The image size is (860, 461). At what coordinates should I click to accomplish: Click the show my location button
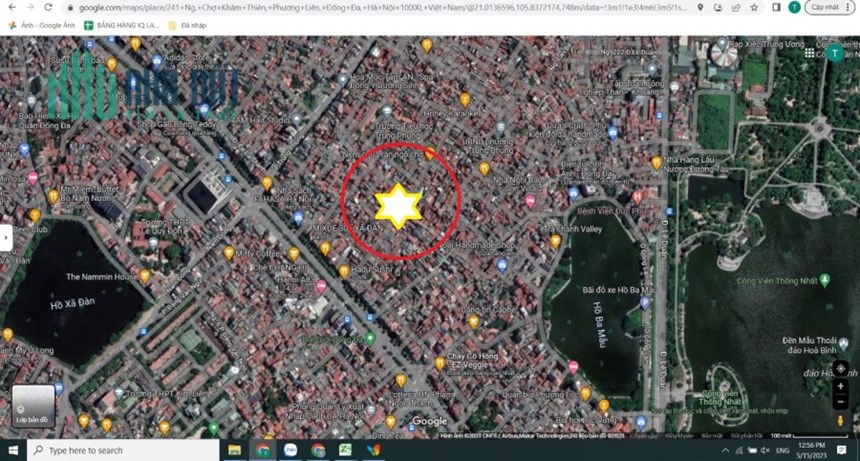pyautogui.click(x=840, y=368)
